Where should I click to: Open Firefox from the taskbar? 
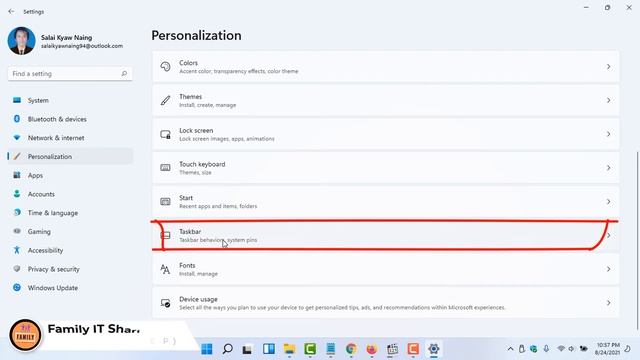[371, 349]
